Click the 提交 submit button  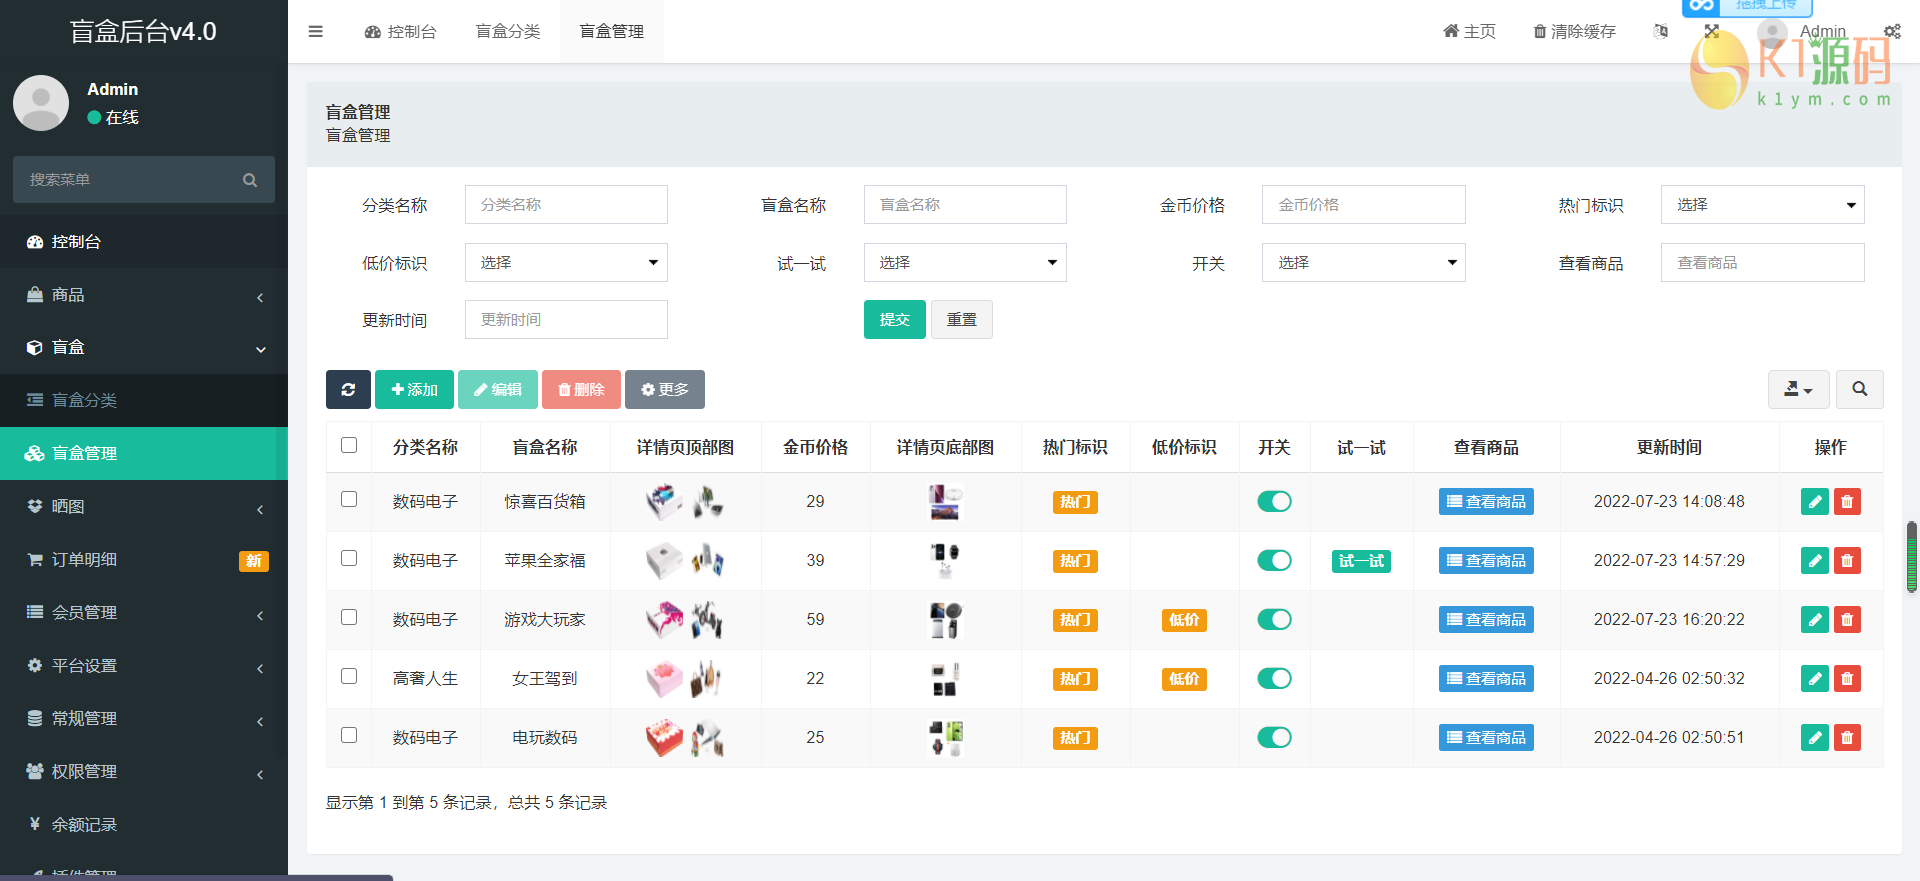[894, 320]
